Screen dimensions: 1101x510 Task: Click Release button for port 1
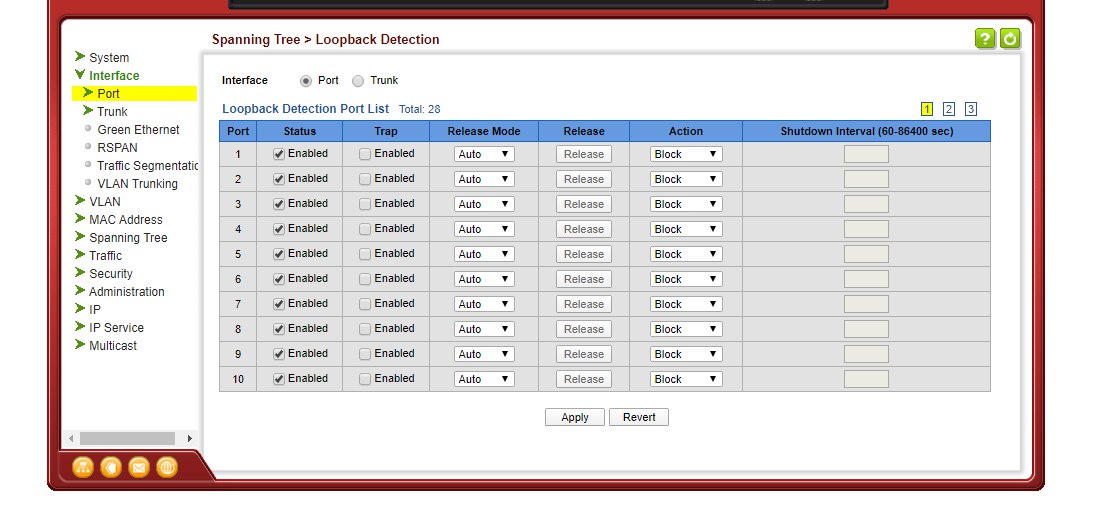[584, 154]
